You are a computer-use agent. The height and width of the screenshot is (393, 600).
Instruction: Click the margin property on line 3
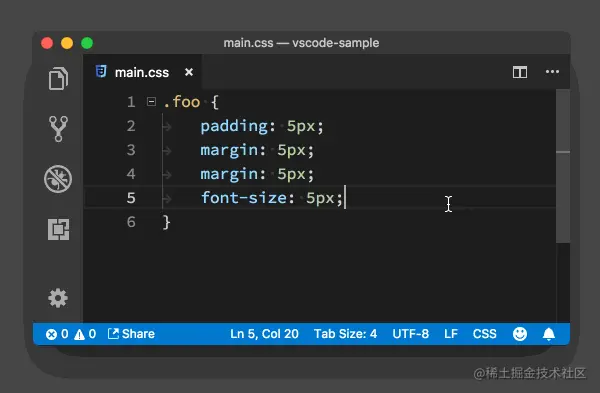click(229, 150)
